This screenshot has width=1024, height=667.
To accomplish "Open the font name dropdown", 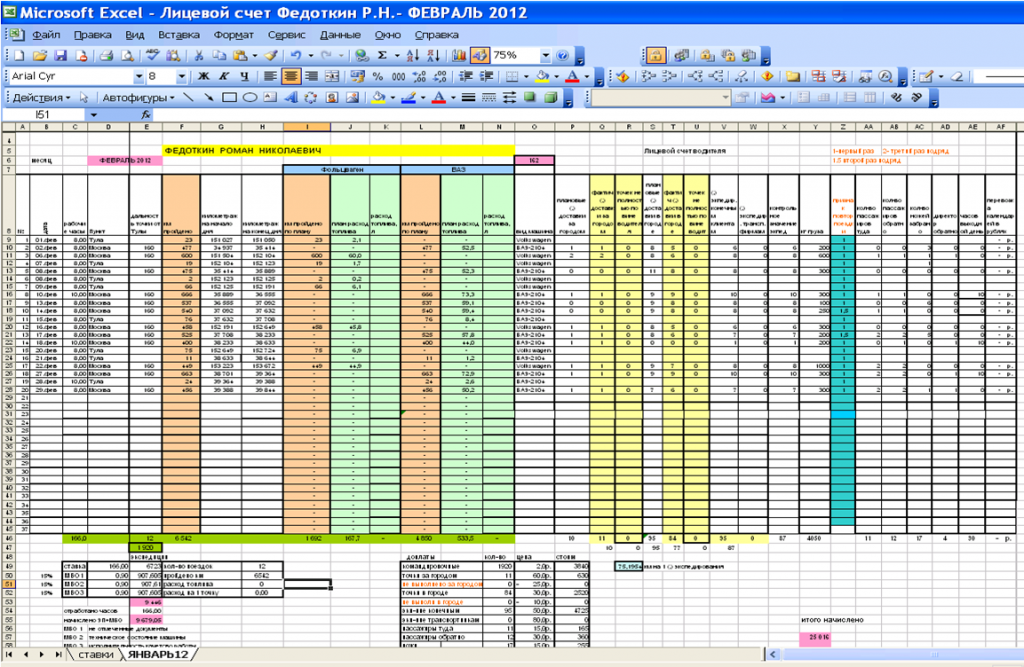I will (x=138, y=76).
